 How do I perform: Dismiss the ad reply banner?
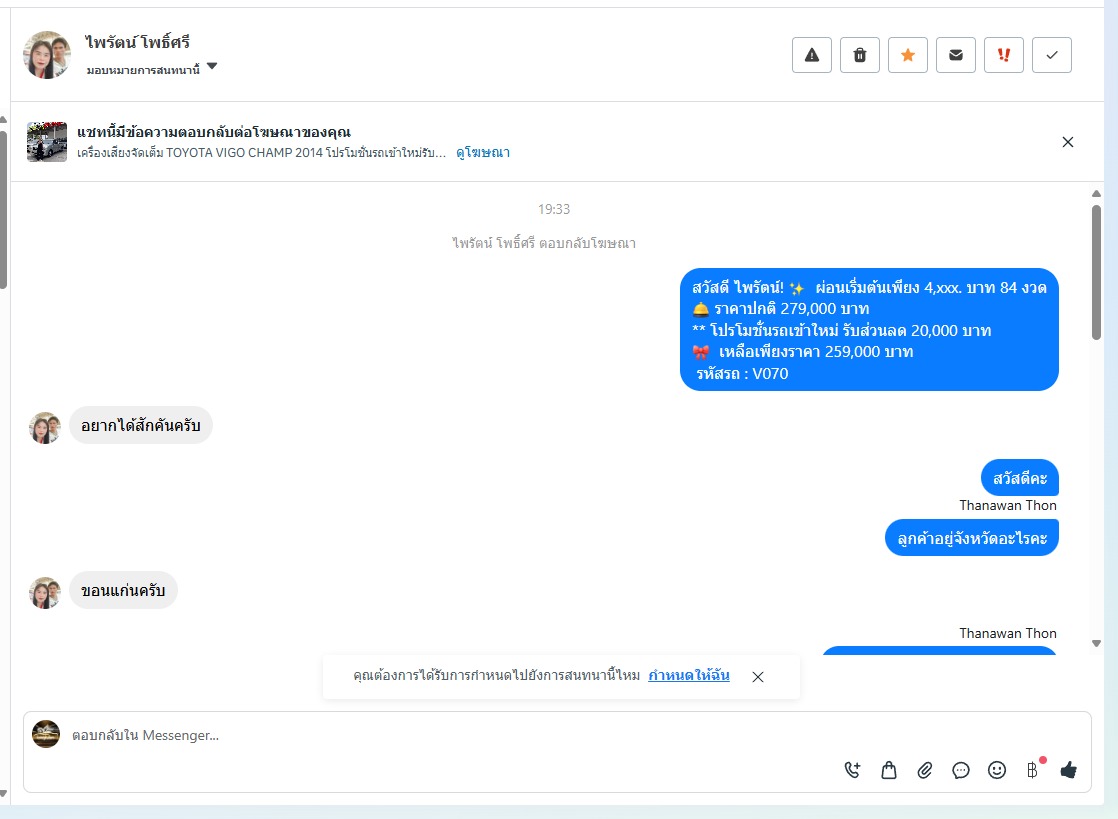(x=1067, y=142)
